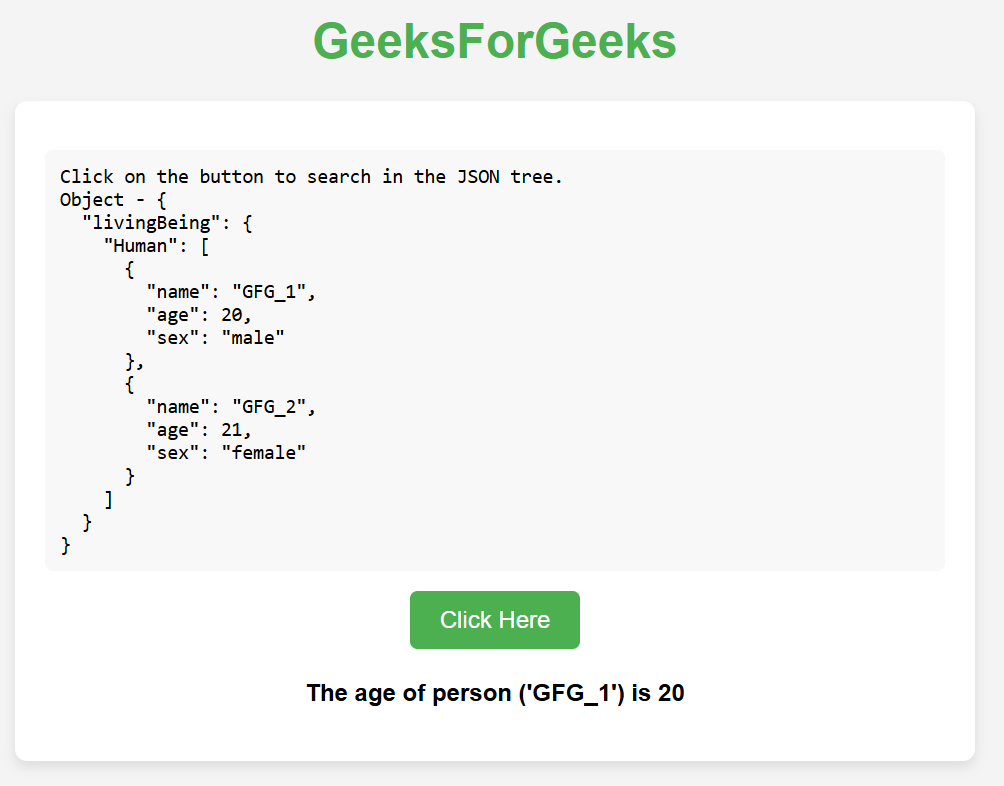Click the "sex": "male" entry
Image resolution: width=1004 pixels, height=786 pixels.
(x=215, y=338)
